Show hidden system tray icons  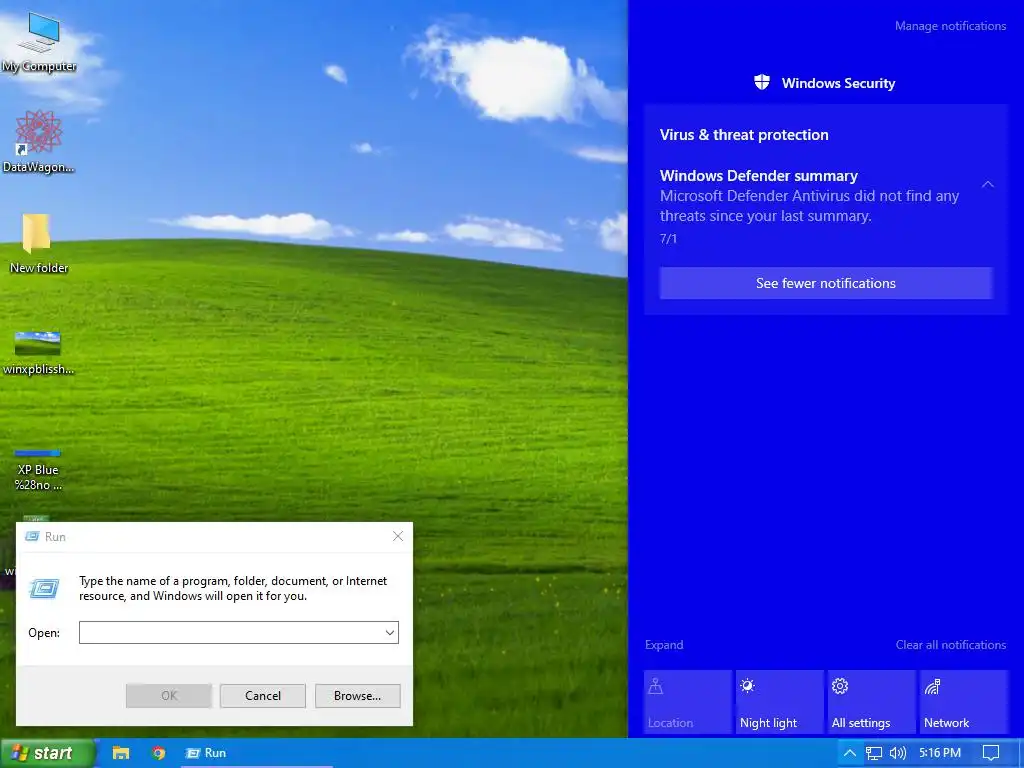[x=849, y=753]
